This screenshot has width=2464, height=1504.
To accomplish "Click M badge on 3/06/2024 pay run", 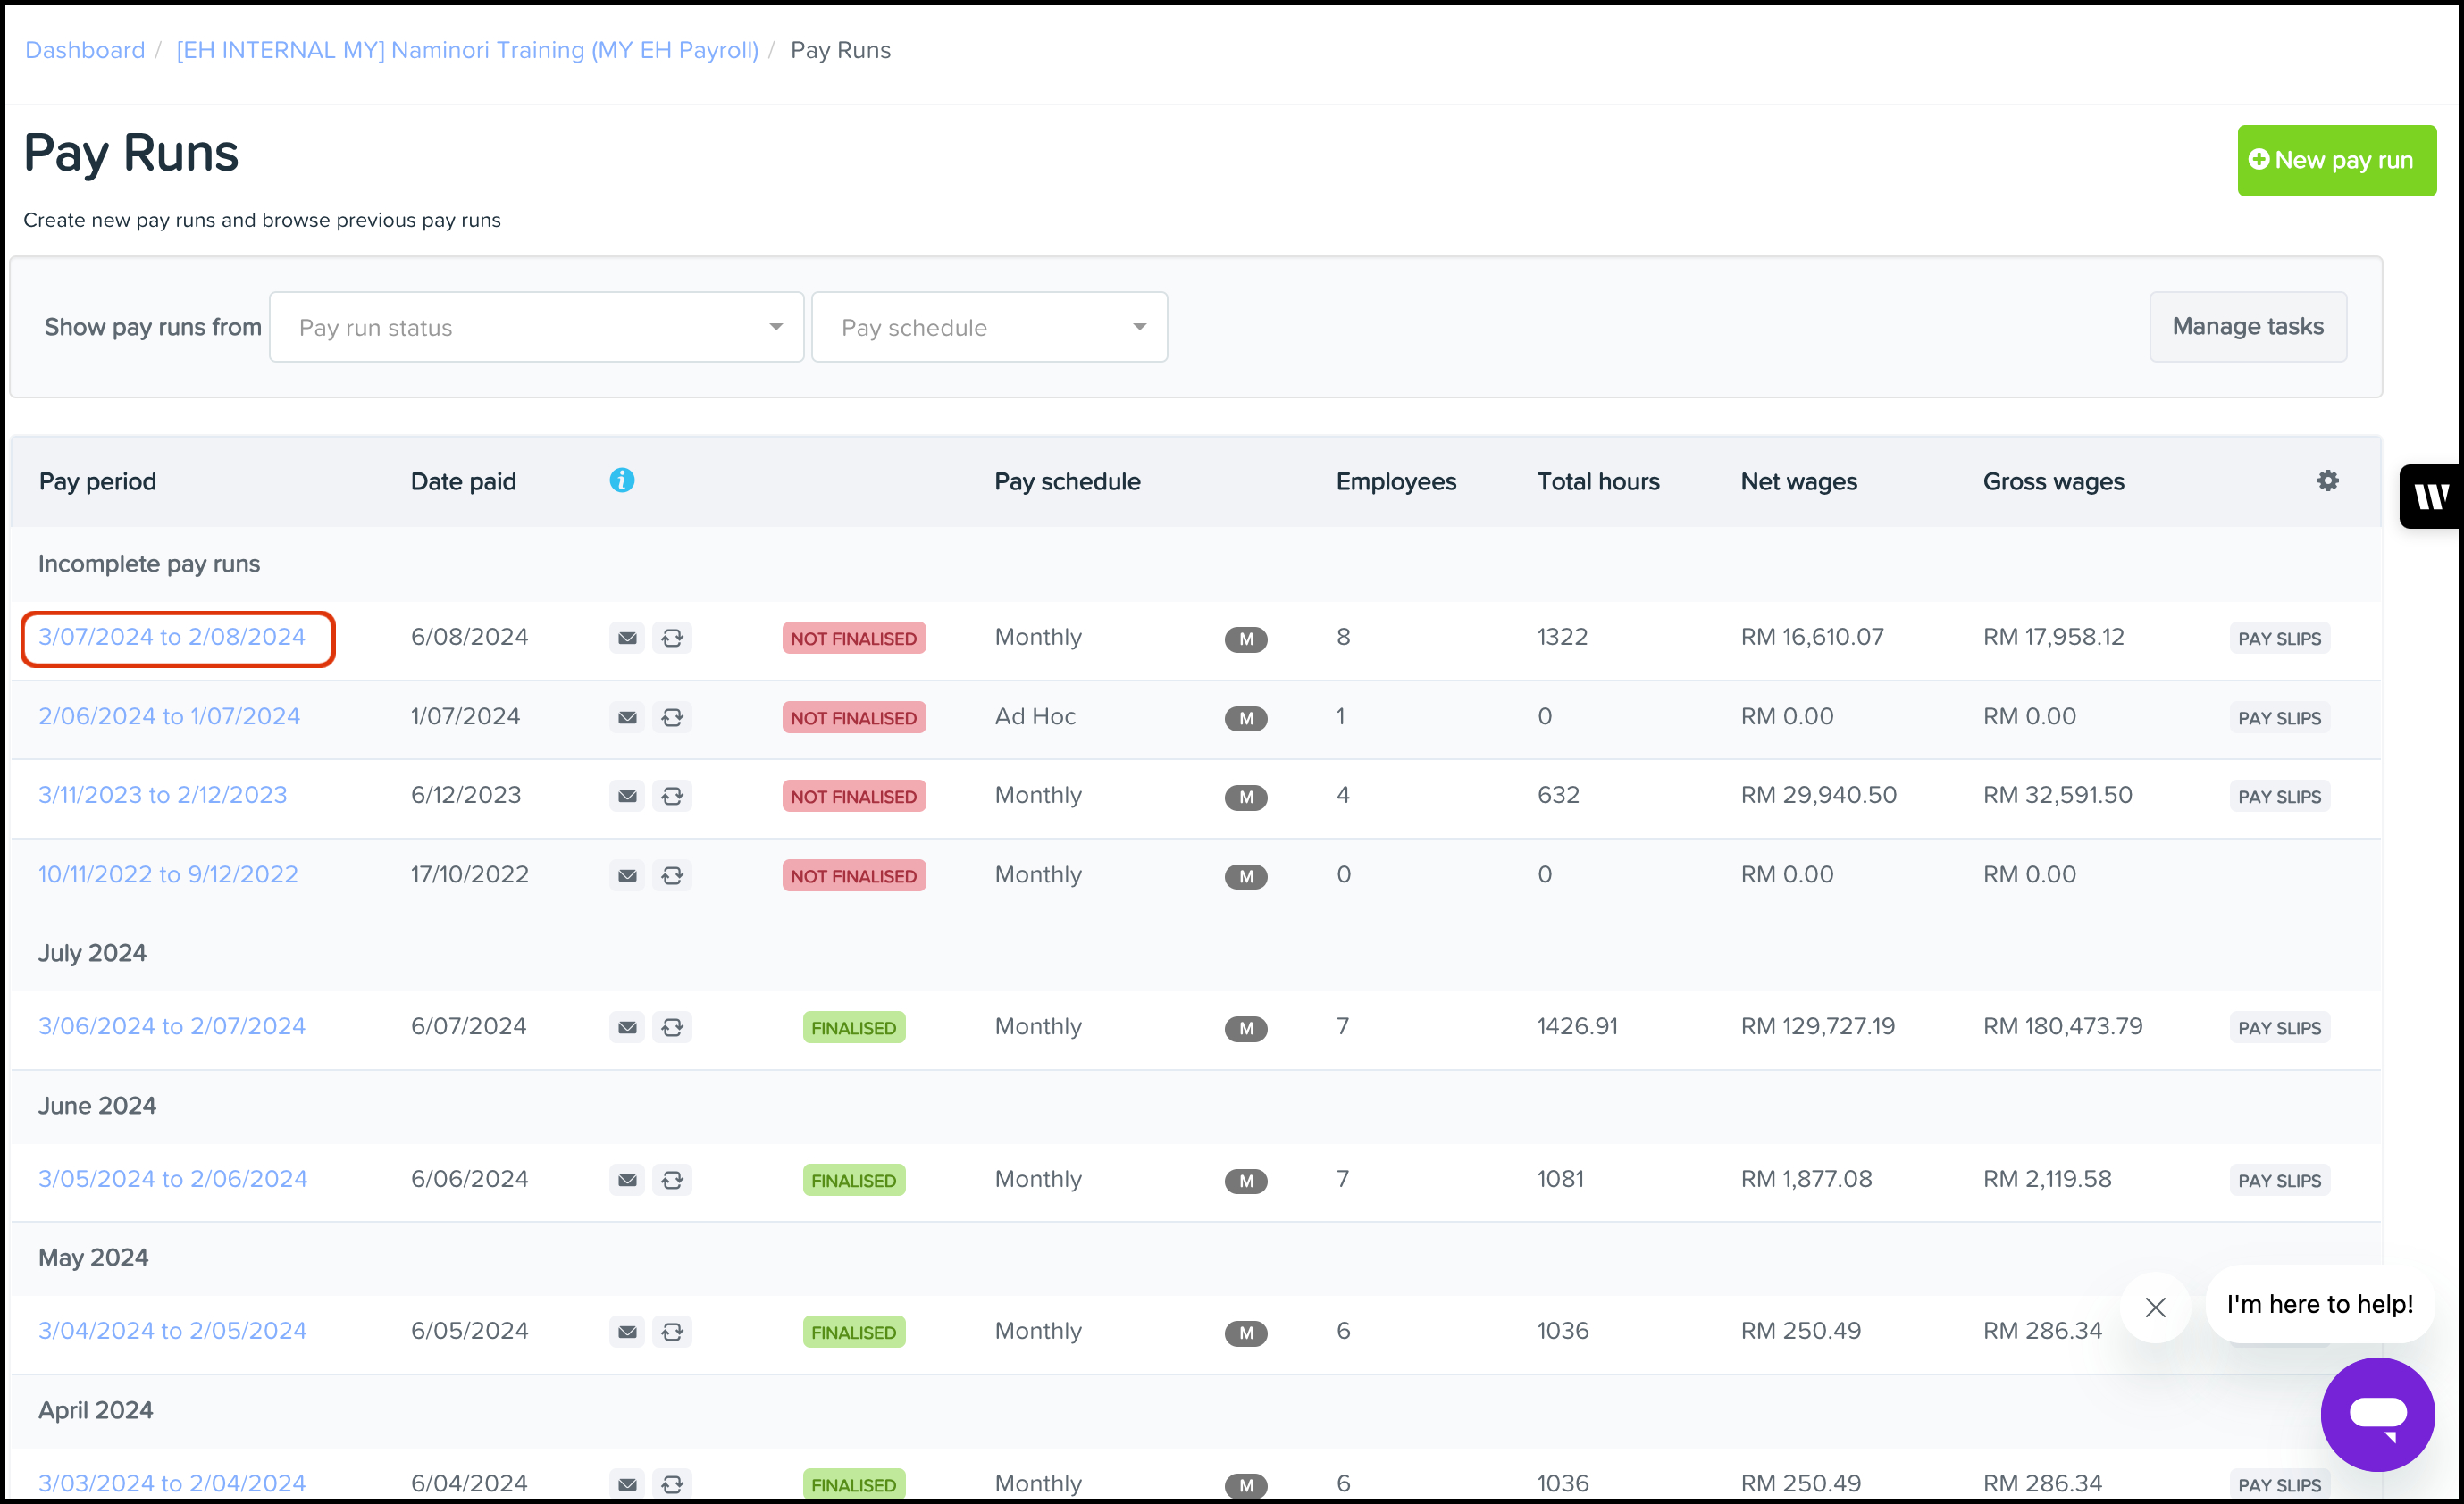I will pyautogui.click(x=1245, y=1028).
